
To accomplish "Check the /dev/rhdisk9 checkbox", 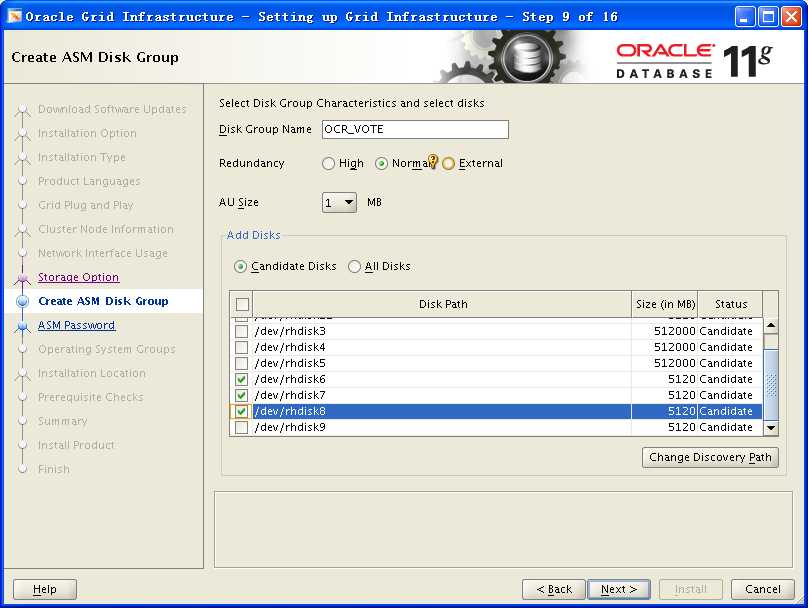I will (241, 427).
